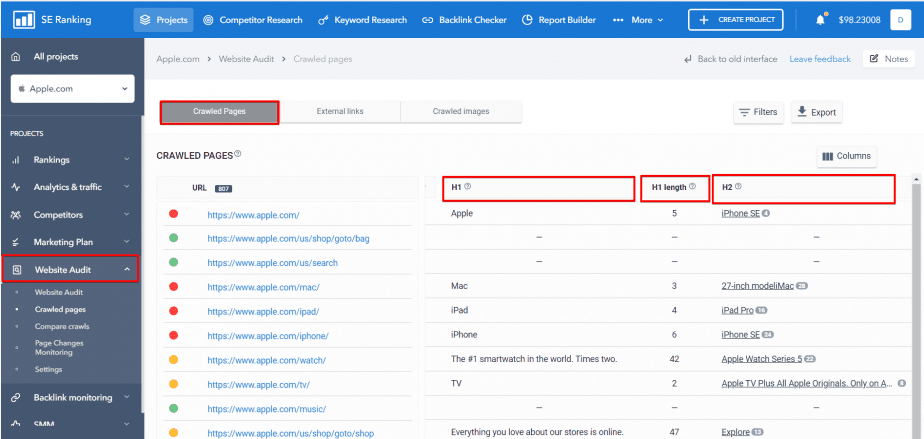Collapse the Website Audit section chevron

pos(127,270)
